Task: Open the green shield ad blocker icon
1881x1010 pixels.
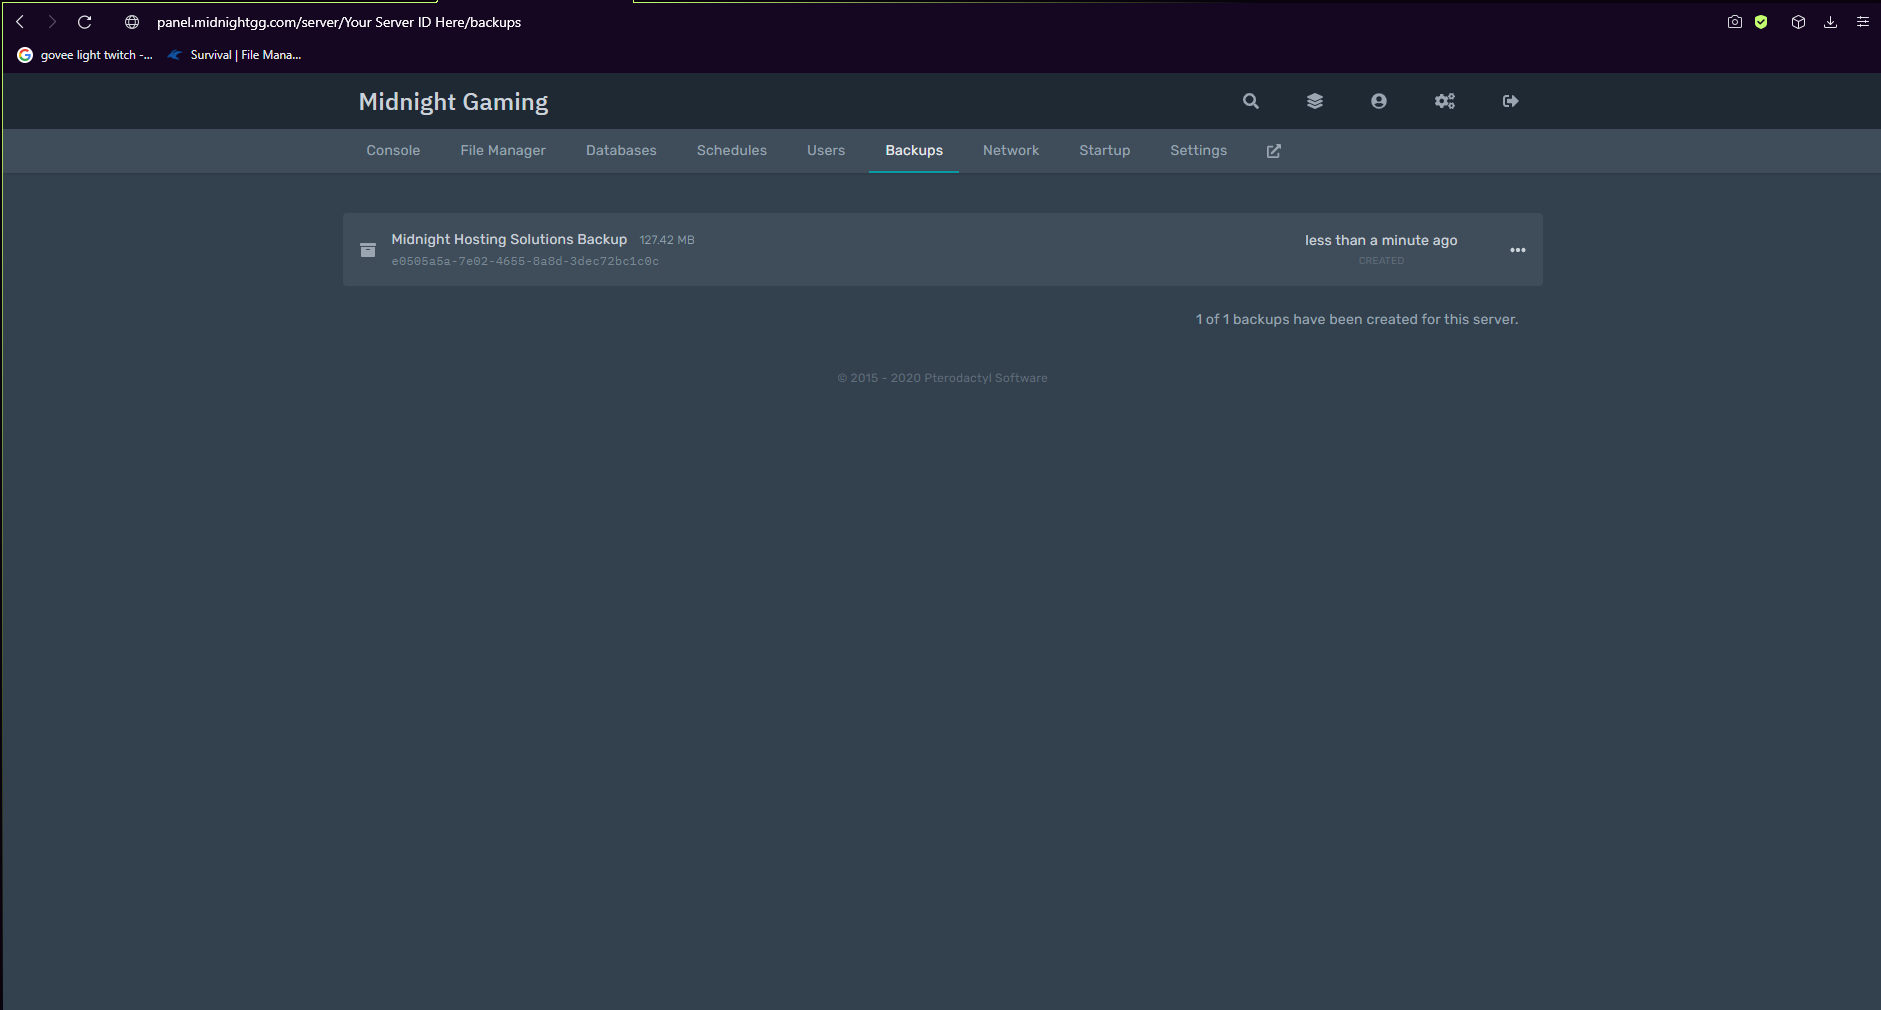Action: 1761,22
